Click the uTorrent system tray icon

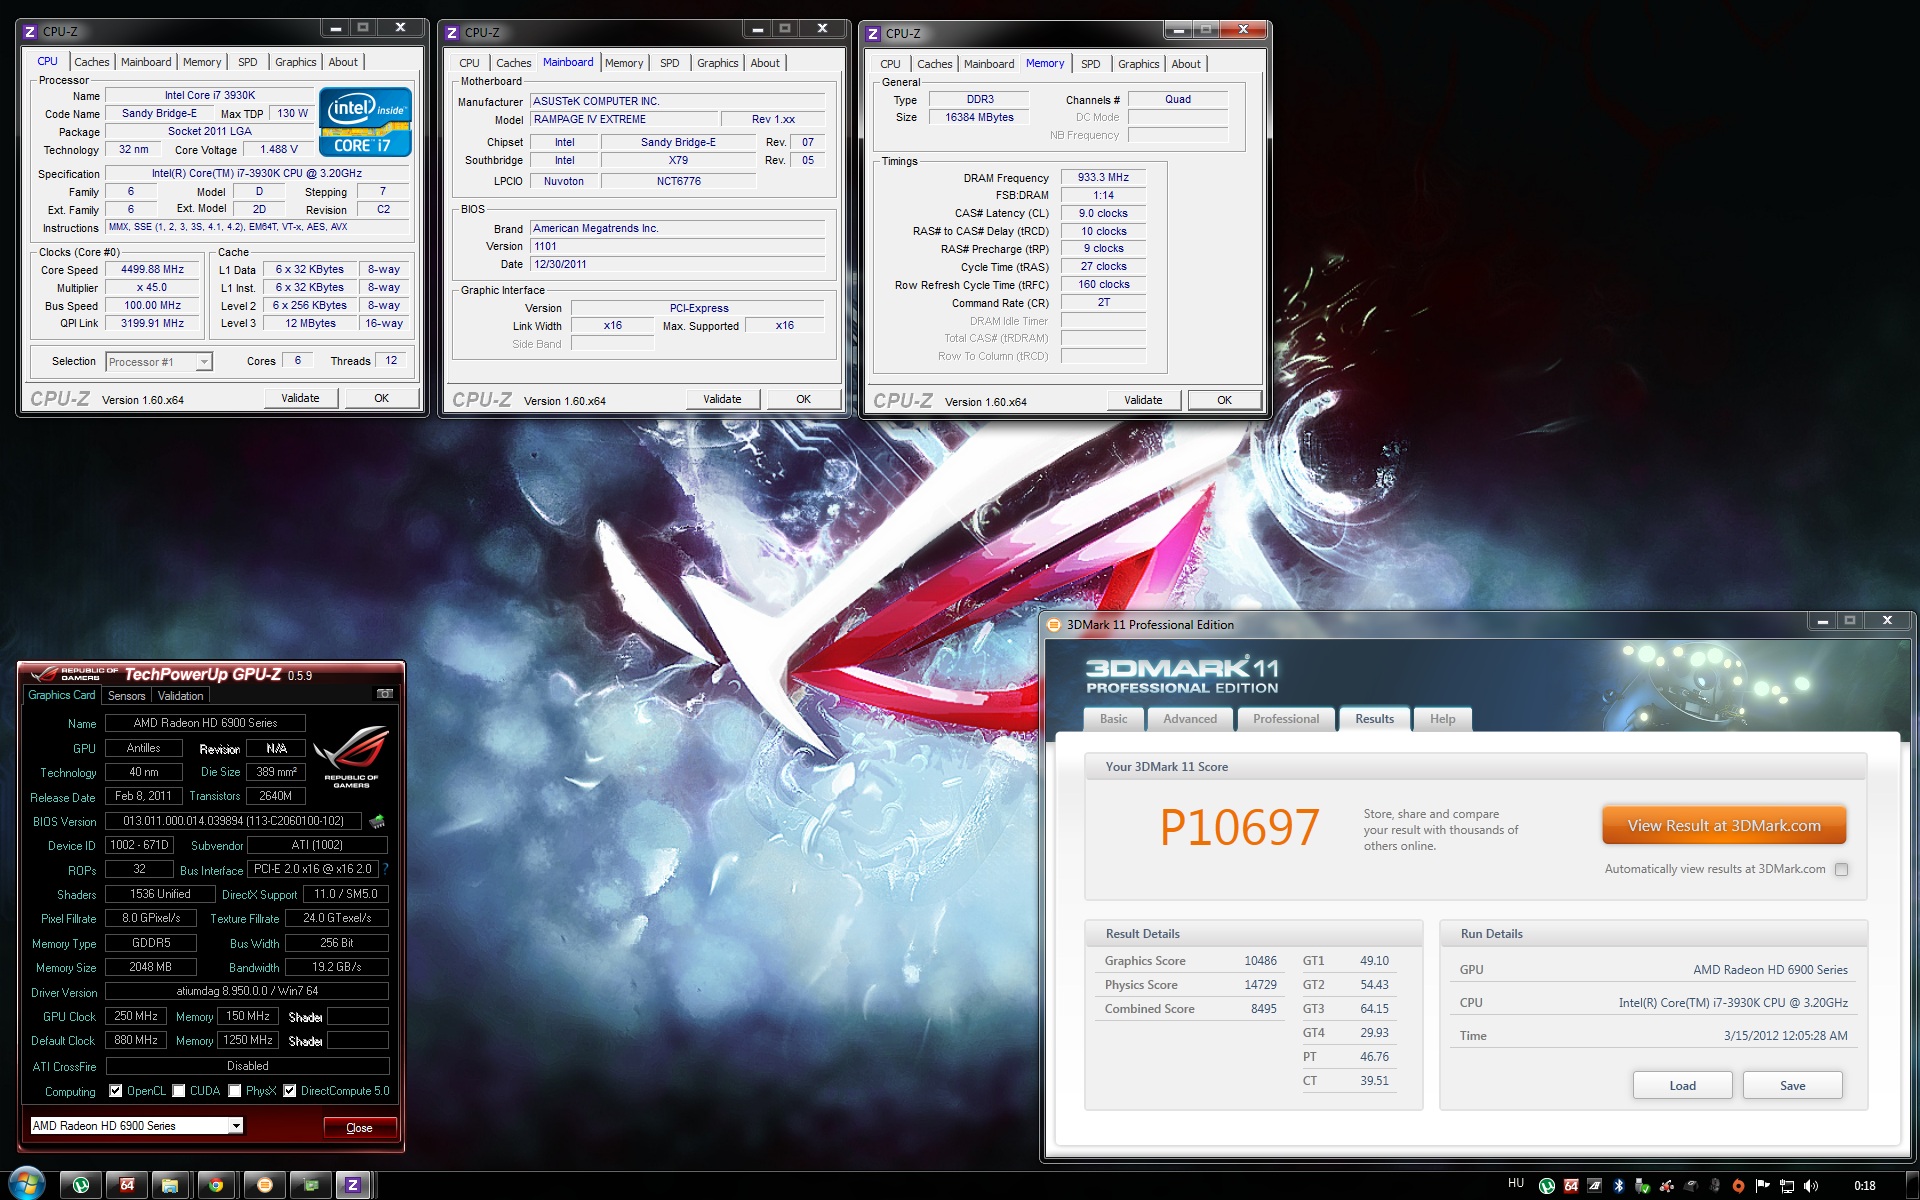click(1547, 1186)
